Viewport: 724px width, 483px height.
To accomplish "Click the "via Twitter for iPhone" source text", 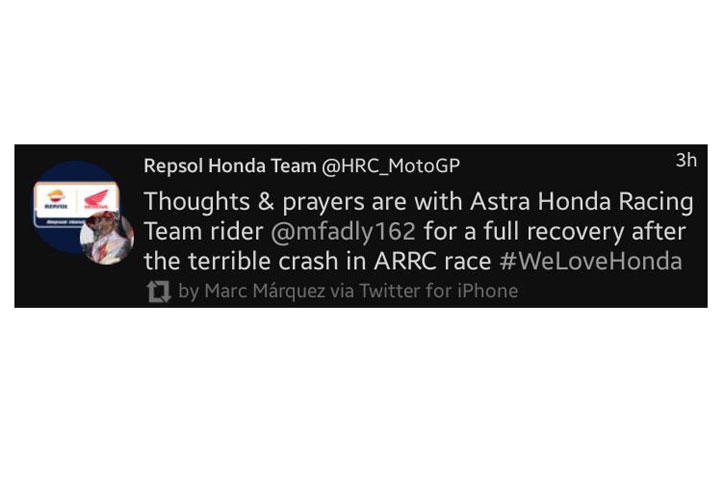I will point(424,291).
